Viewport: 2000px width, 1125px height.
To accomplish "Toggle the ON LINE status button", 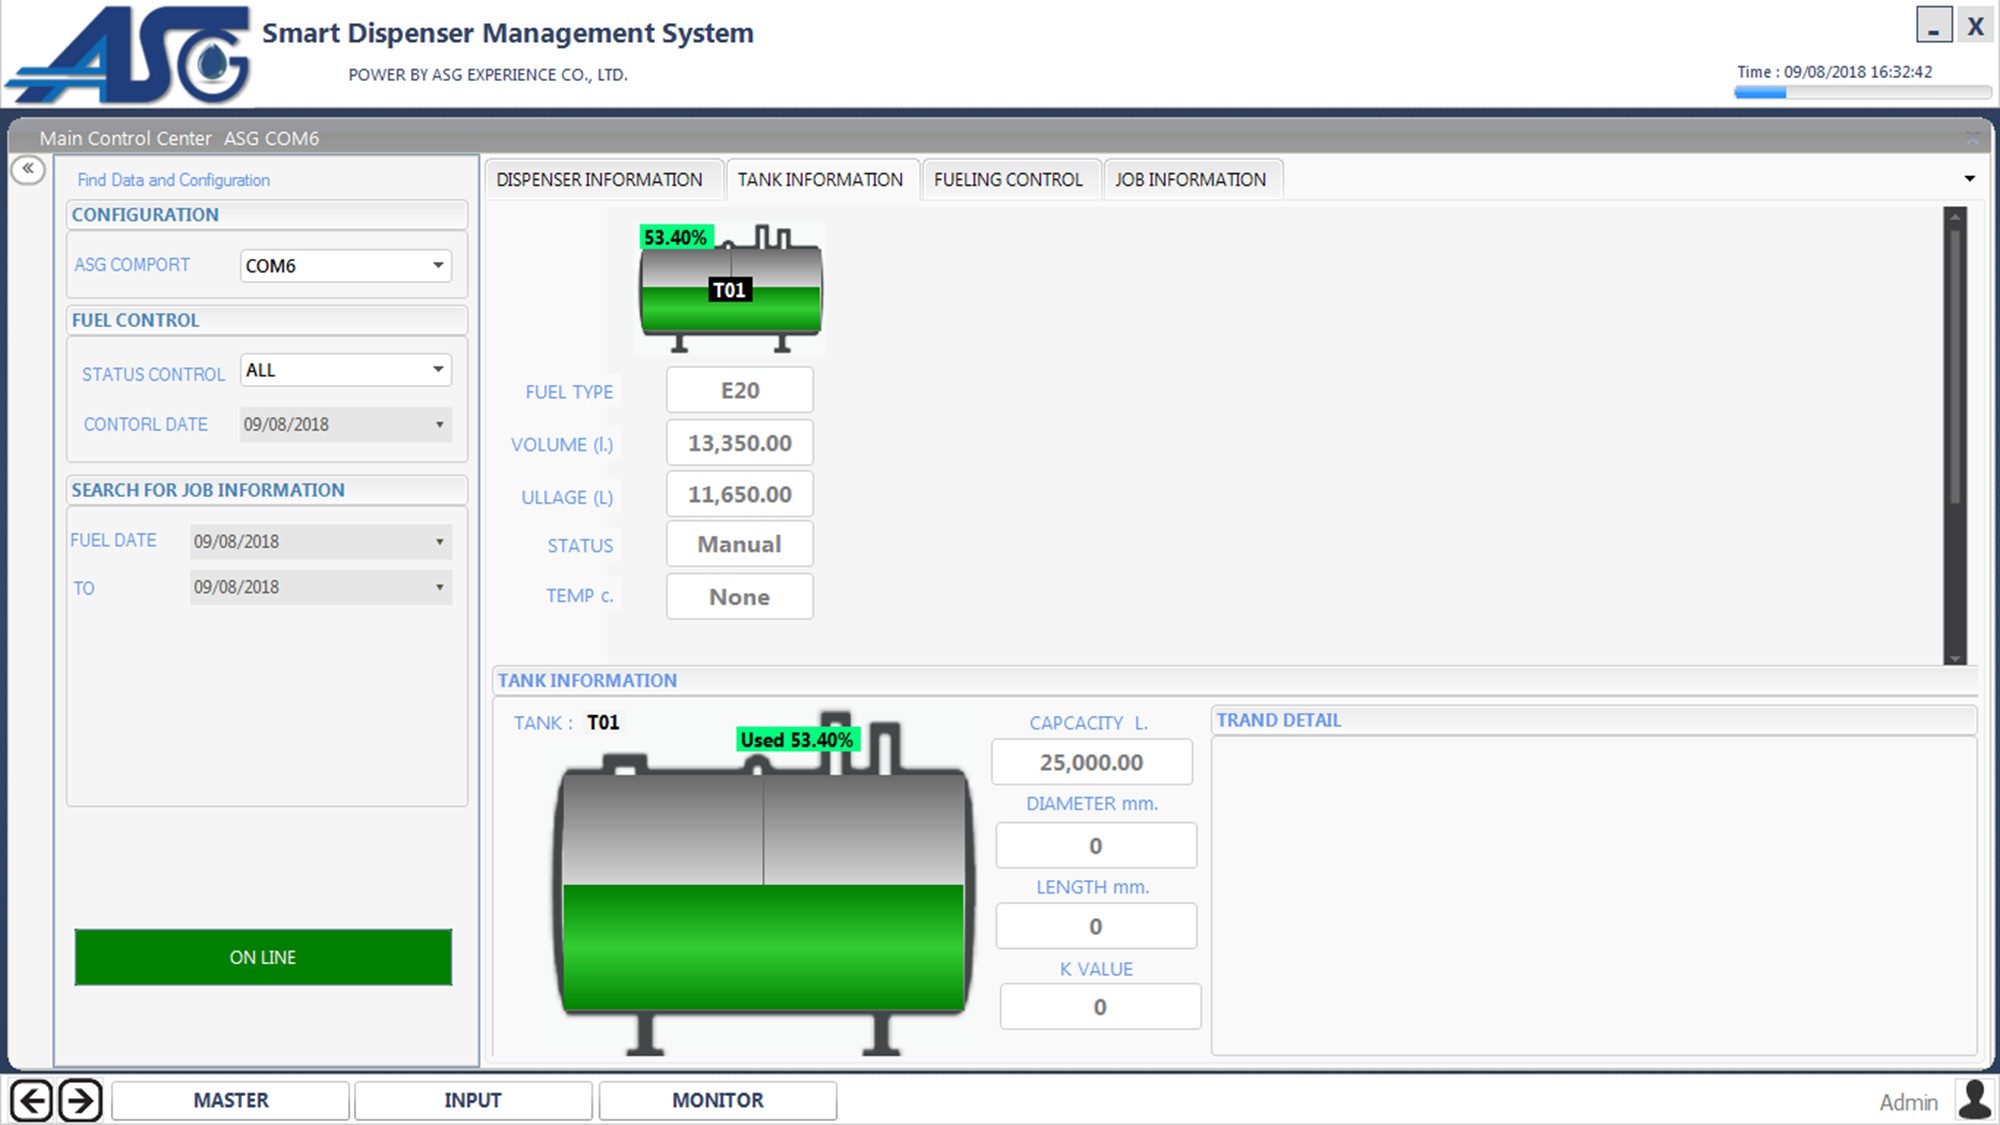I will click(263, 957).
